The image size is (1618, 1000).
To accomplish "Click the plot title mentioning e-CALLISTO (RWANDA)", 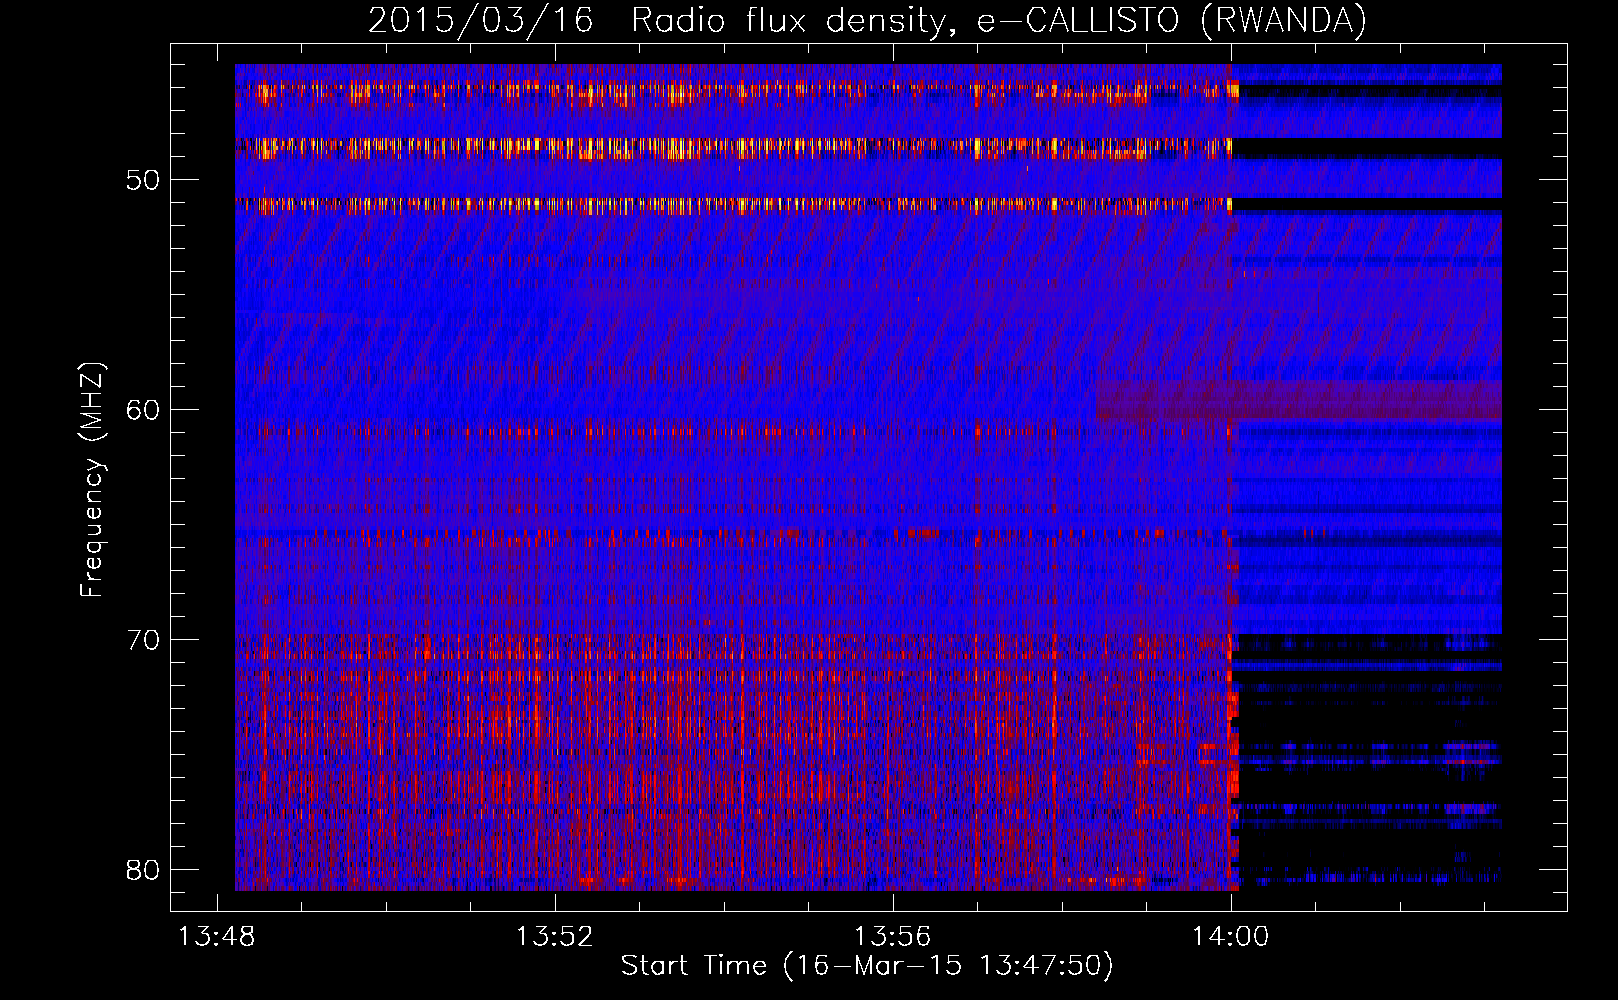I will [867, 20].
